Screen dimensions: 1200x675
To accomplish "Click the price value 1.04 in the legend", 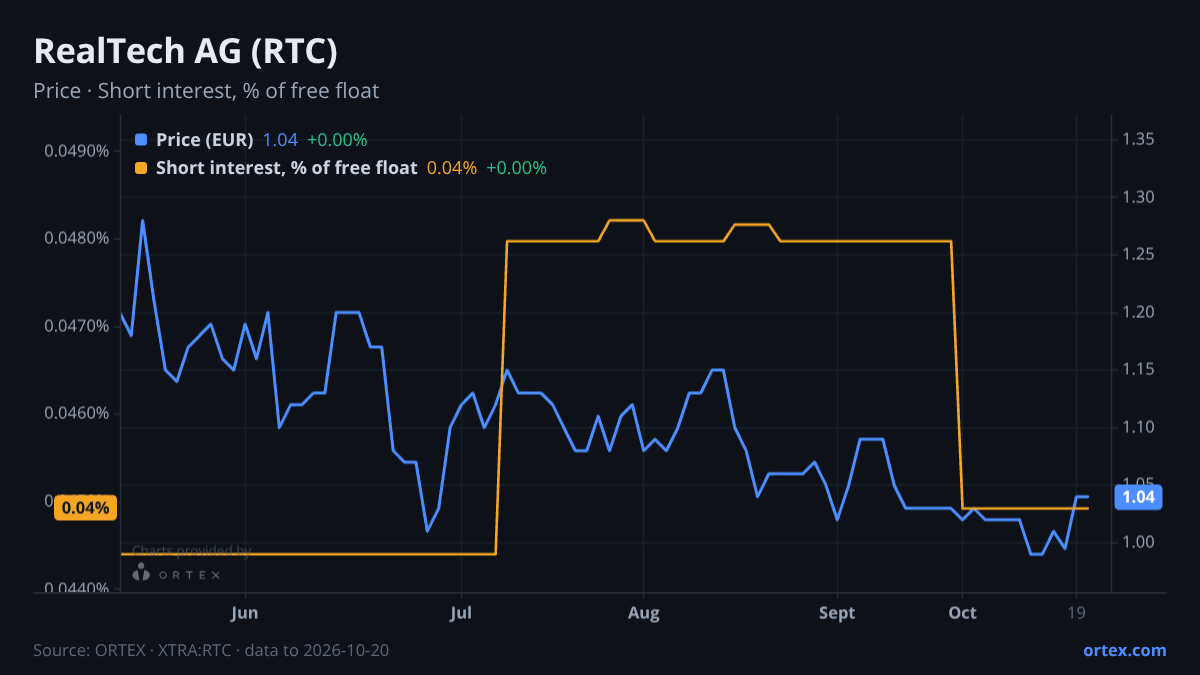I will [x=280, y=140].
